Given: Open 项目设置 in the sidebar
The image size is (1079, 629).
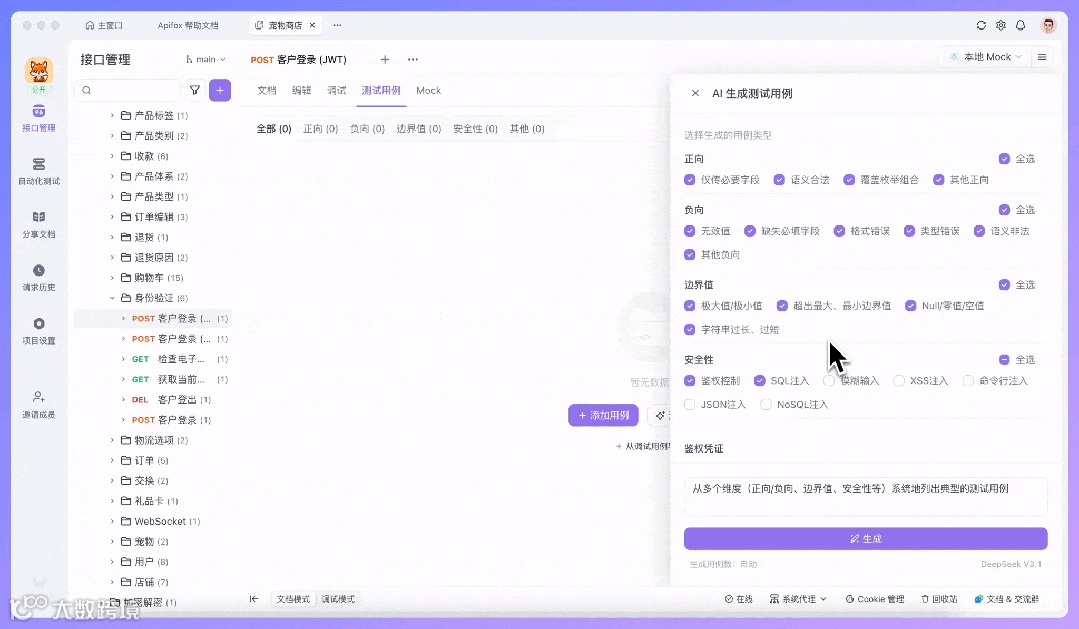Looking at the screenshot, I should pyautogui.click(x=39, y=330).
